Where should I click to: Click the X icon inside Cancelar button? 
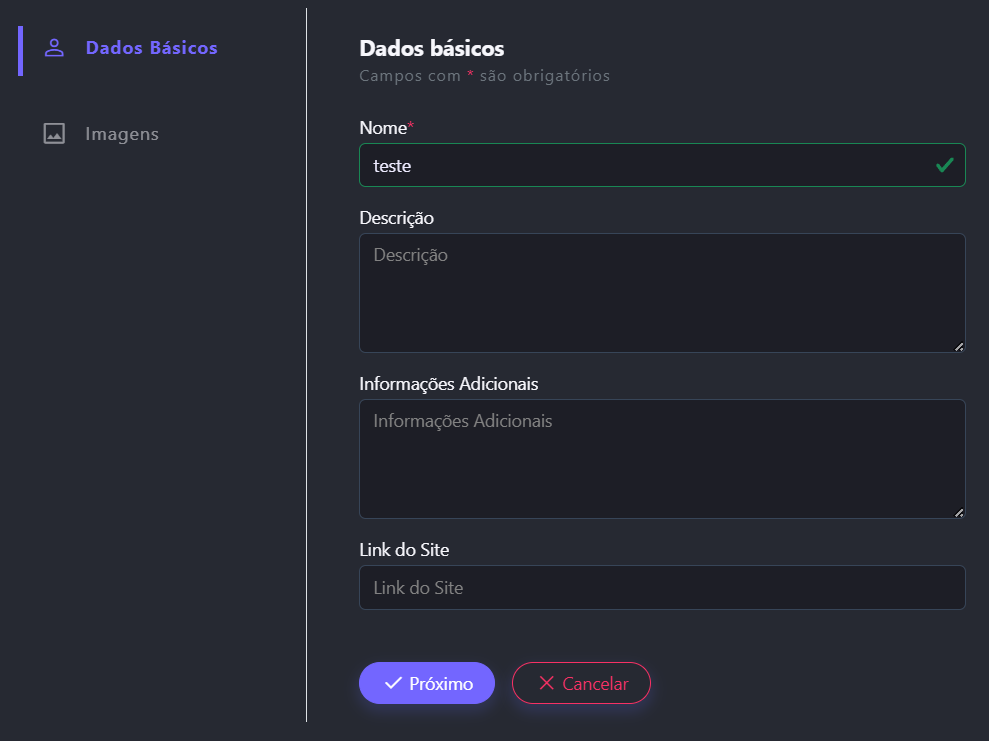(x=546, y=683)
